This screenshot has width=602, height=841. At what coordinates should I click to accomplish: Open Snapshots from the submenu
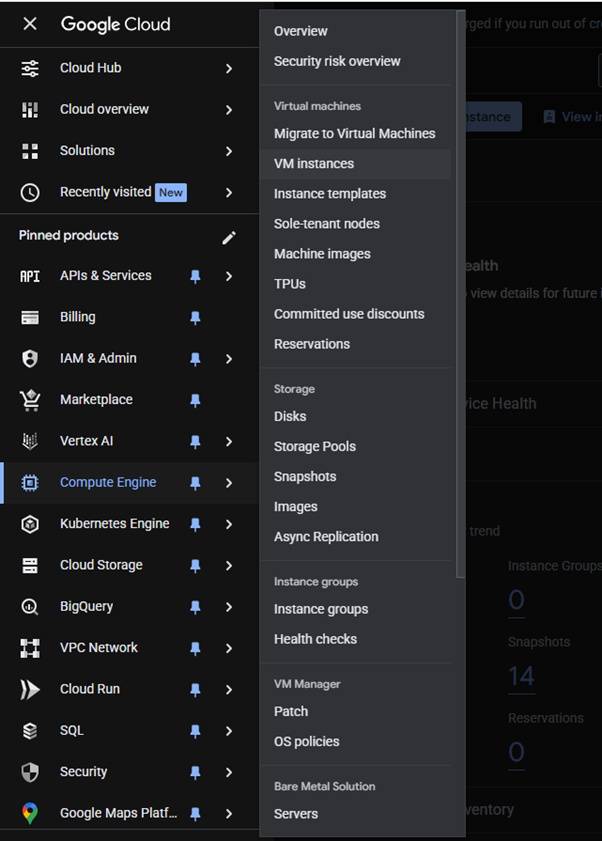tap(355, 476)
